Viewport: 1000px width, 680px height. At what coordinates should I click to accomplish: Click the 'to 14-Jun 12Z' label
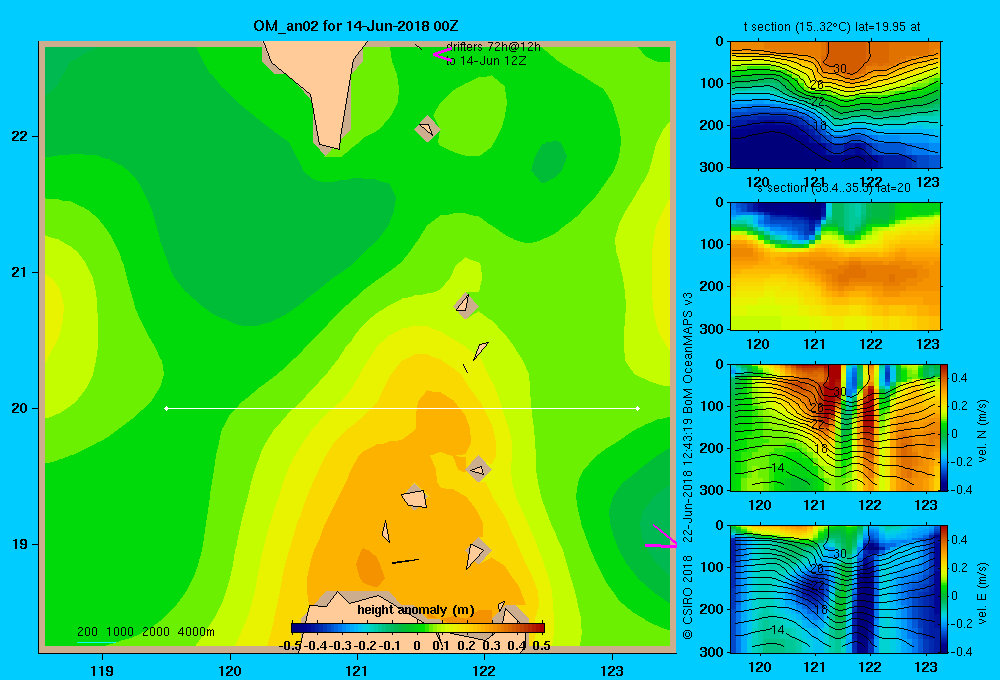486,61
